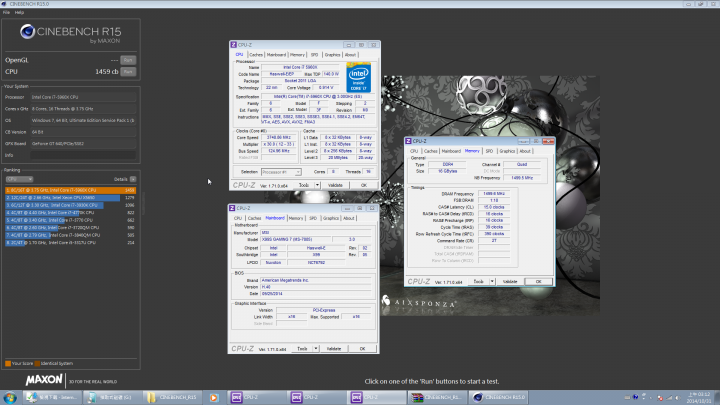Screen dimensions: 720x405
Task: Select ranking row 5 Core i7-3770
Action: 70,220
